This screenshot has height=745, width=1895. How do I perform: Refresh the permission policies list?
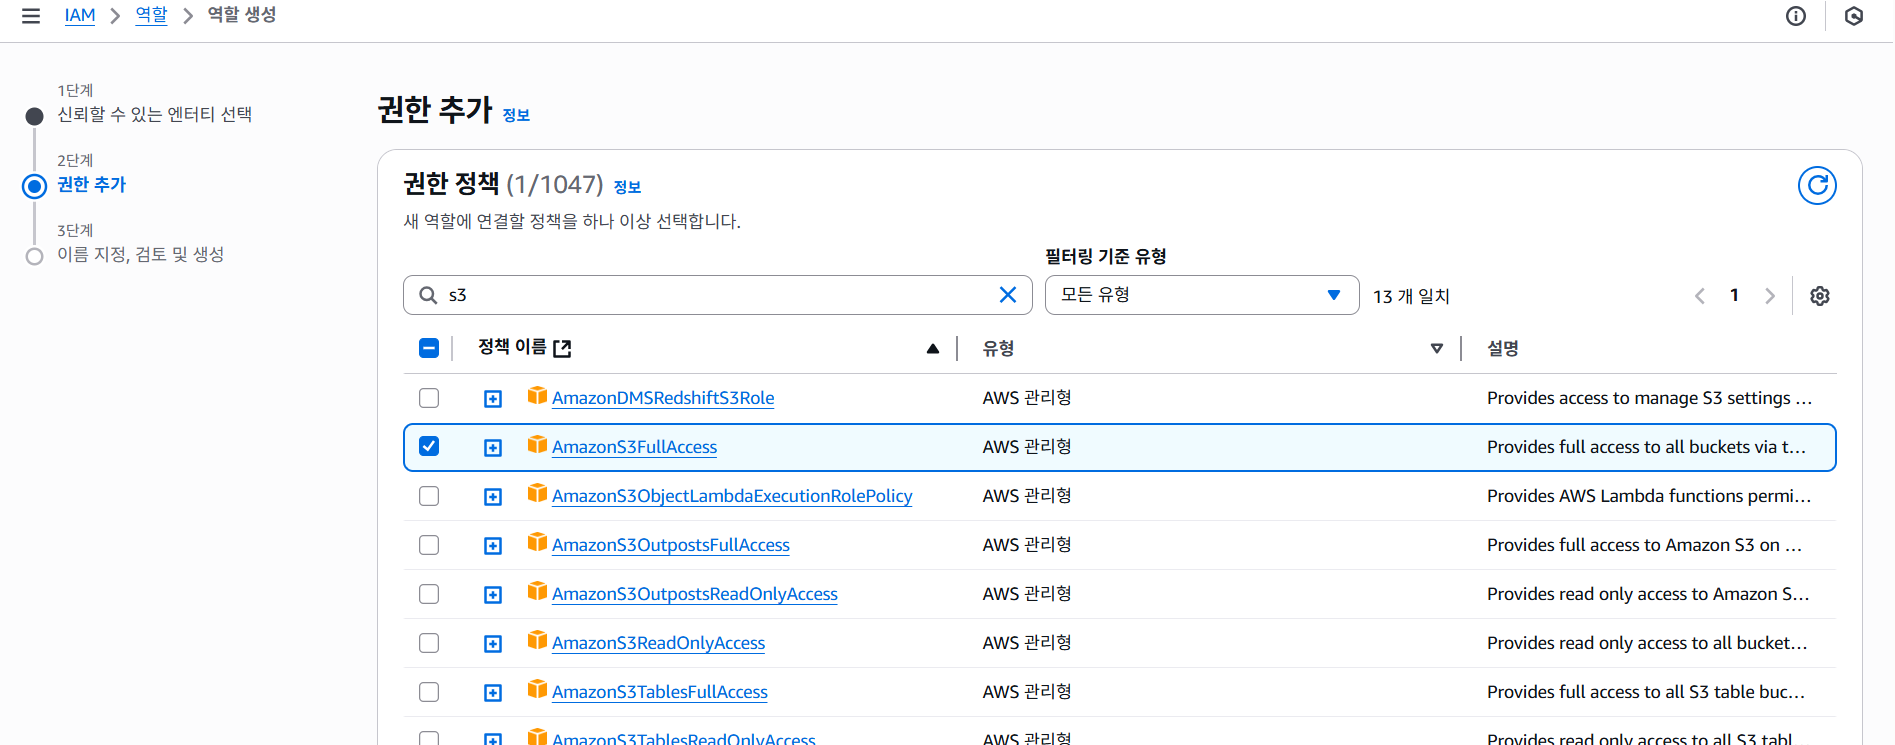point(1817,186)
